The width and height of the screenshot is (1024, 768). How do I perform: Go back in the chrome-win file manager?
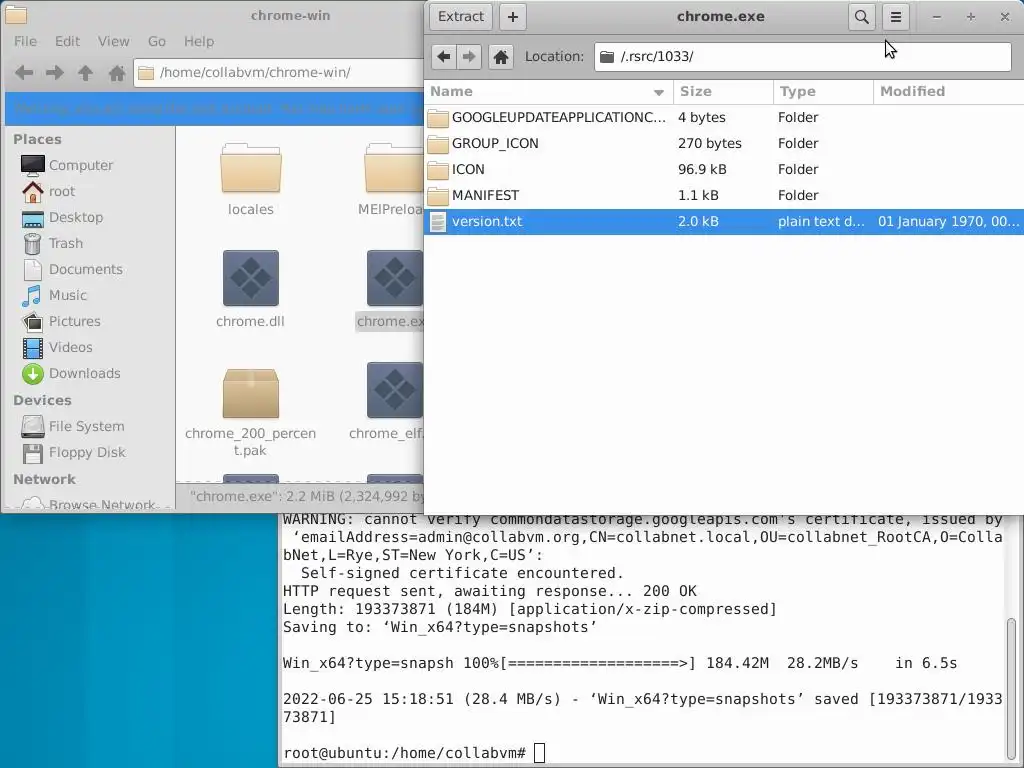click(24, 72)
